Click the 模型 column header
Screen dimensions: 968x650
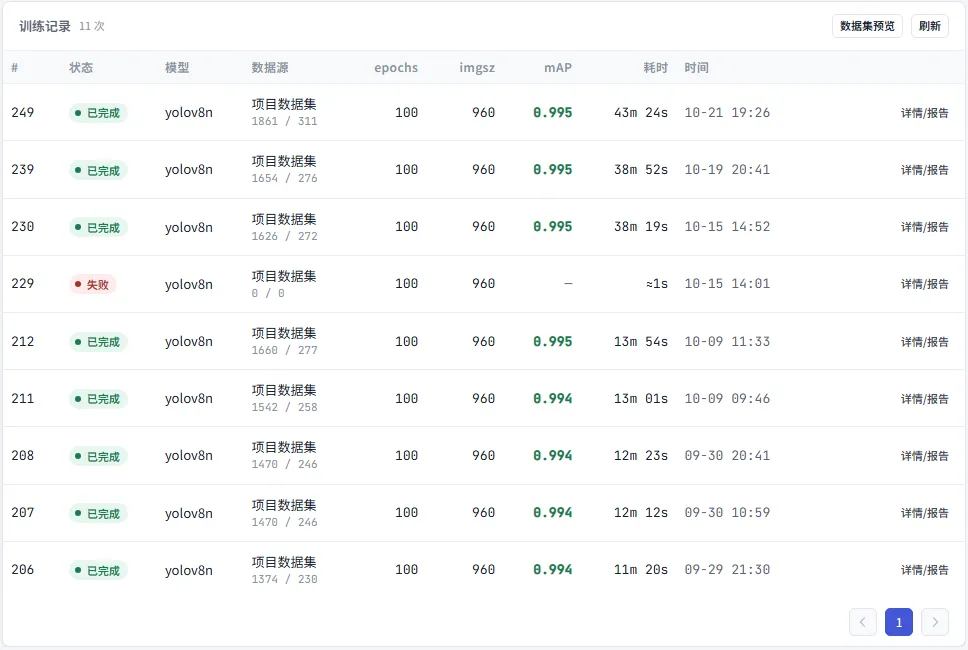click(177, 67)
